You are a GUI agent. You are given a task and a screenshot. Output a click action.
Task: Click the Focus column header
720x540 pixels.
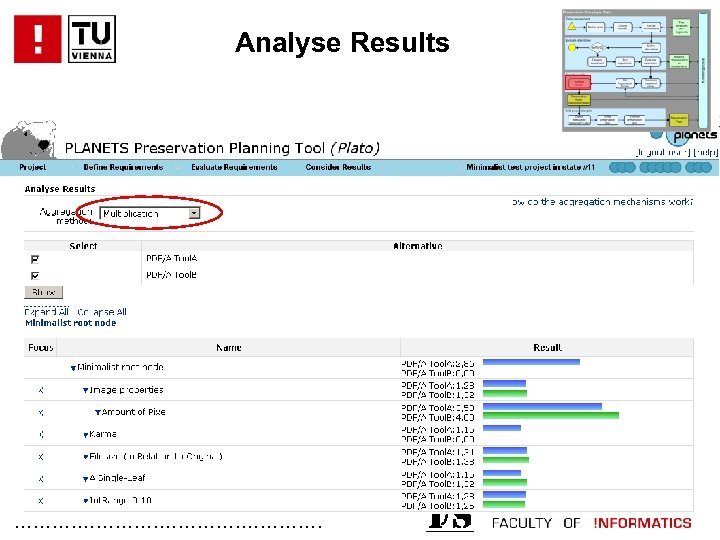tap(40, 348)
